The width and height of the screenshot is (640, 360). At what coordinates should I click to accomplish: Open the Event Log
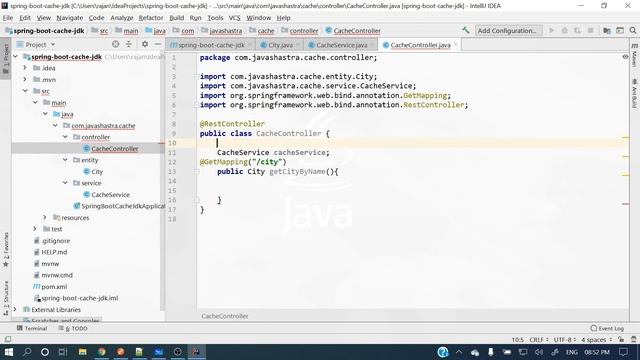[x=607, y=328]
